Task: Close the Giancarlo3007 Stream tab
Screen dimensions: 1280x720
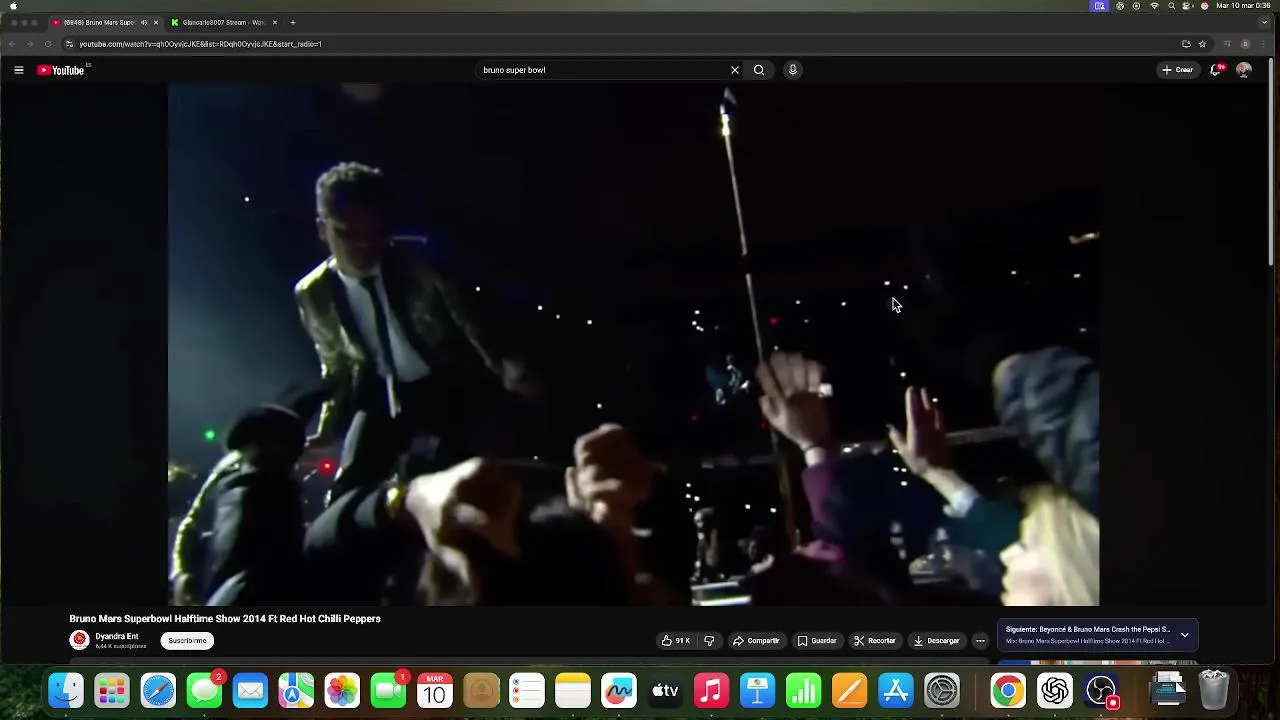Action: pyautogui.click(x=274, y=22)
